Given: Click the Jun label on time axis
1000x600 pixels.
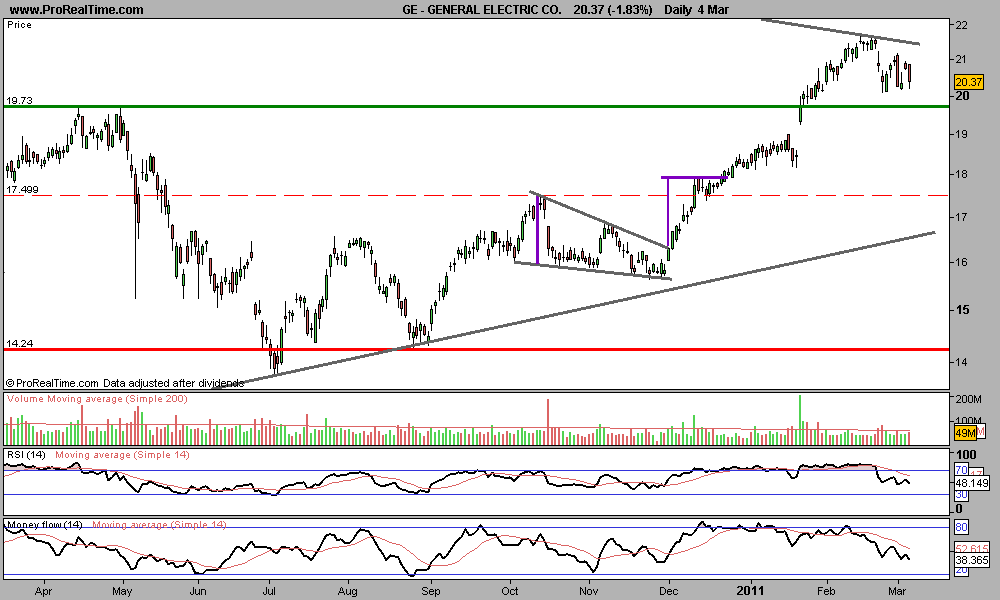Looking at the screenshot, I should click(x=198, y=591).
